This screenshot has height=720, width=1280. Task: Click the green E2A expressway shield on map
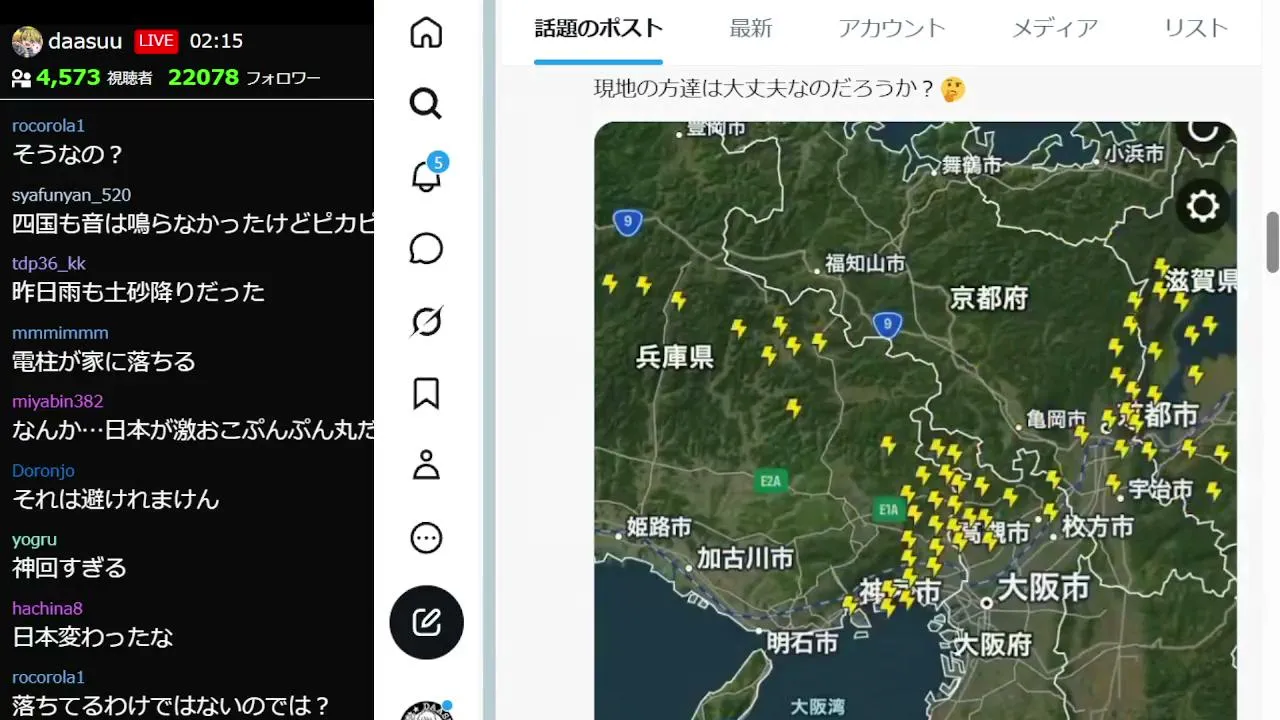tap(770, 481)
